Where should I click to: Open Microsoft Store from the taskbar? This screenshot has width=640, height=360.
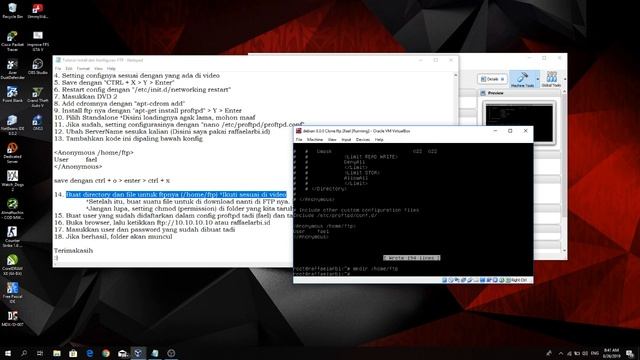tap(73, 353)
